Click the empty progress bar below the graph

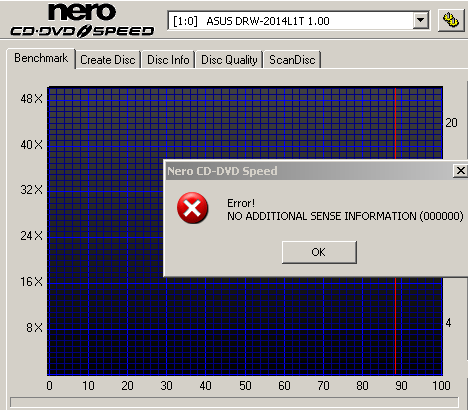(234, 402)
